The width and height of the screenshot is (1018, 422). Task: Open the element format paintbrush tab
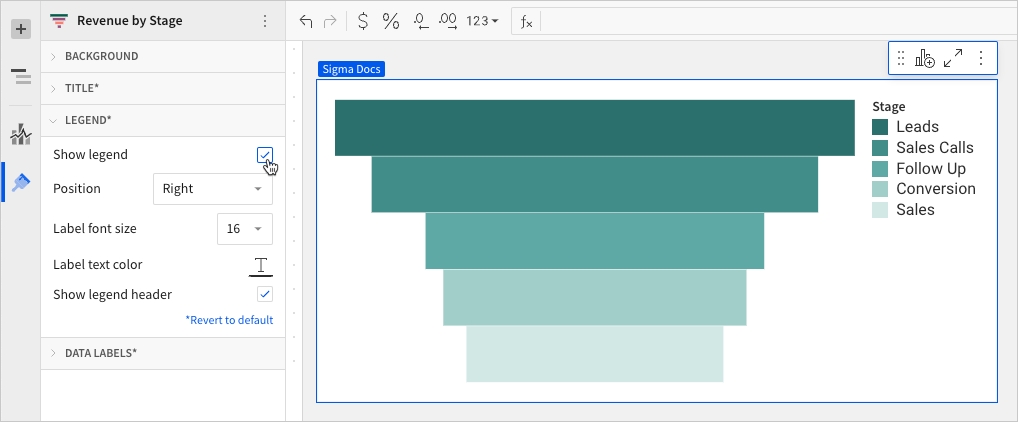point(20,182)
